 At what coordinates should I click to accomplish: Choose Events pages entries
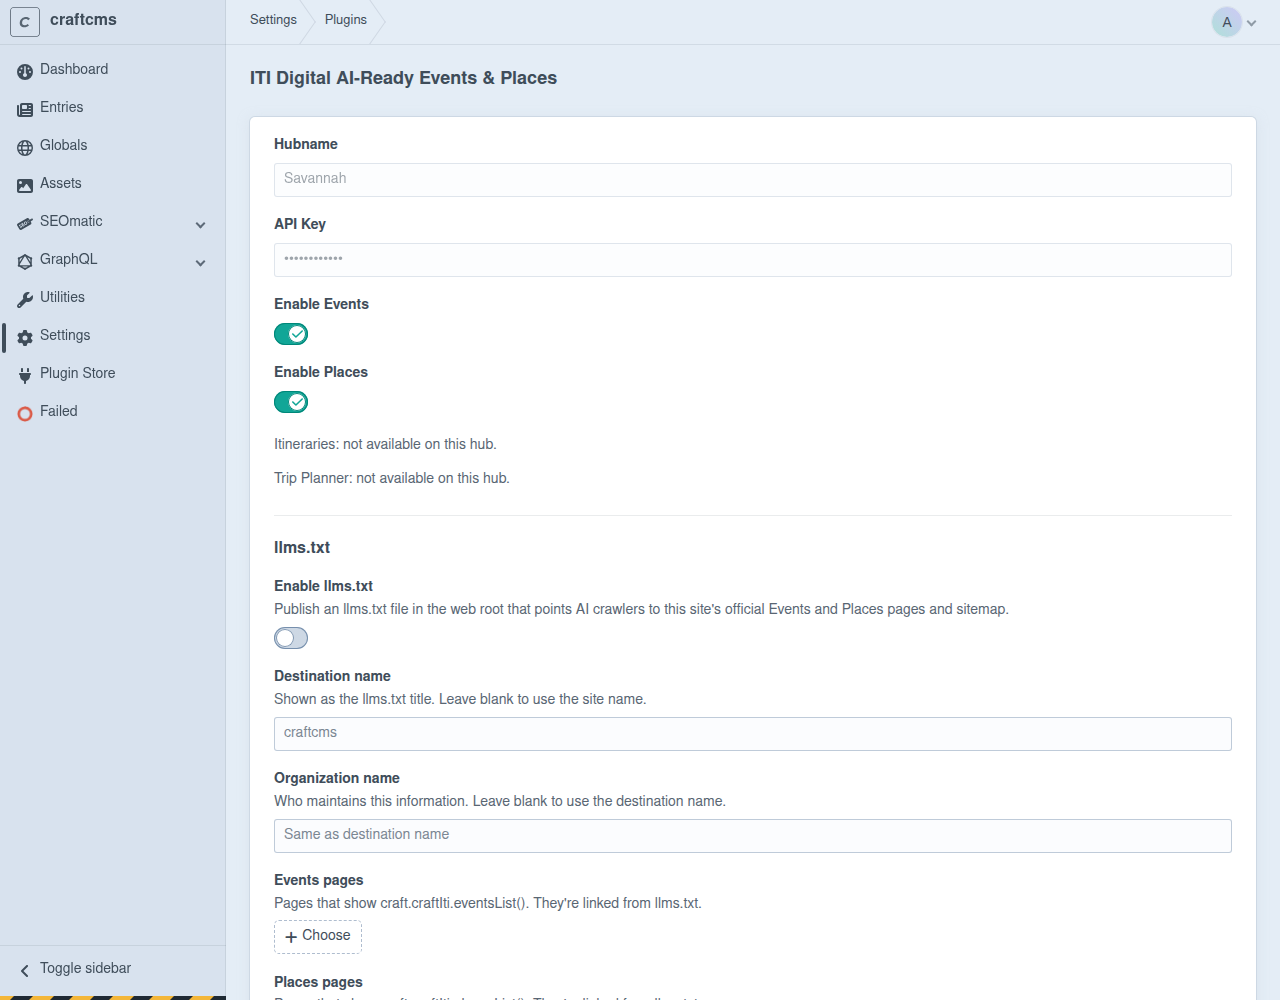coord(318,937)
